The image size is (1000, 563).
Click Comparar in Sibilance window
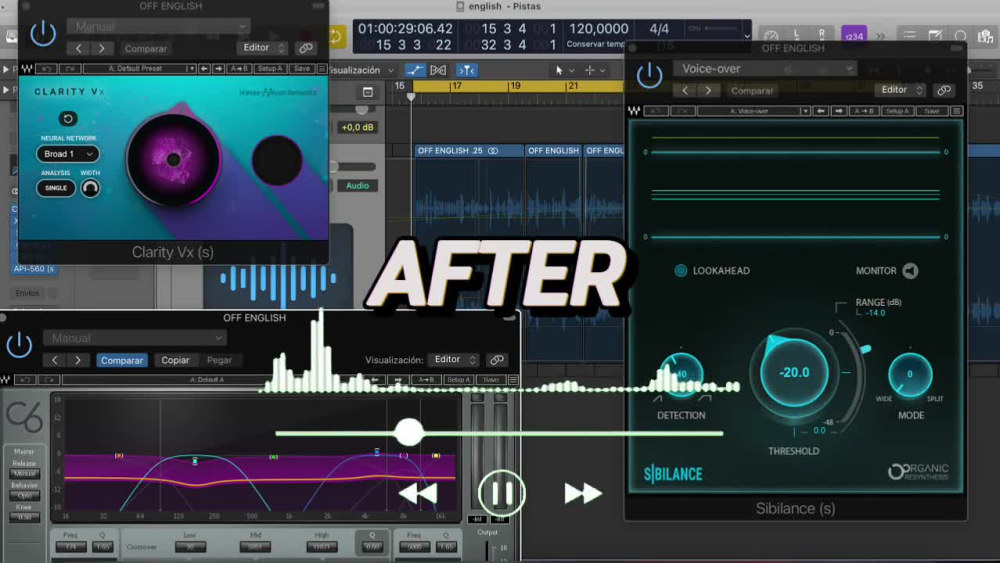click(x=752, y=91)
